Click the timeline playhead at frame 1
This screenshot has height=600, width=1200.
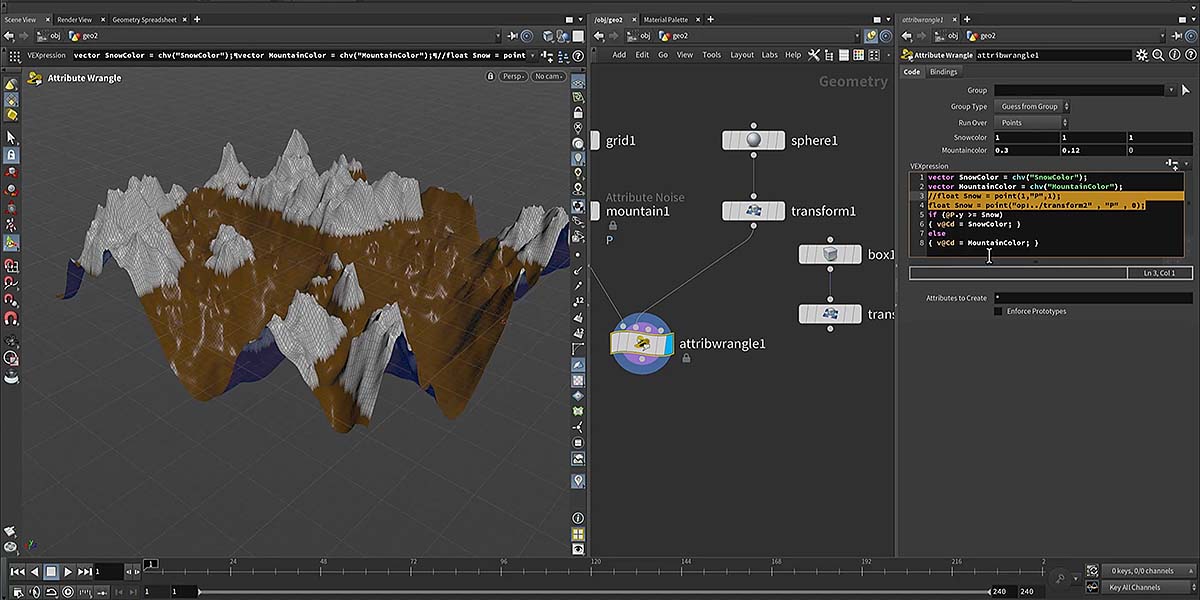click(150, 566)
